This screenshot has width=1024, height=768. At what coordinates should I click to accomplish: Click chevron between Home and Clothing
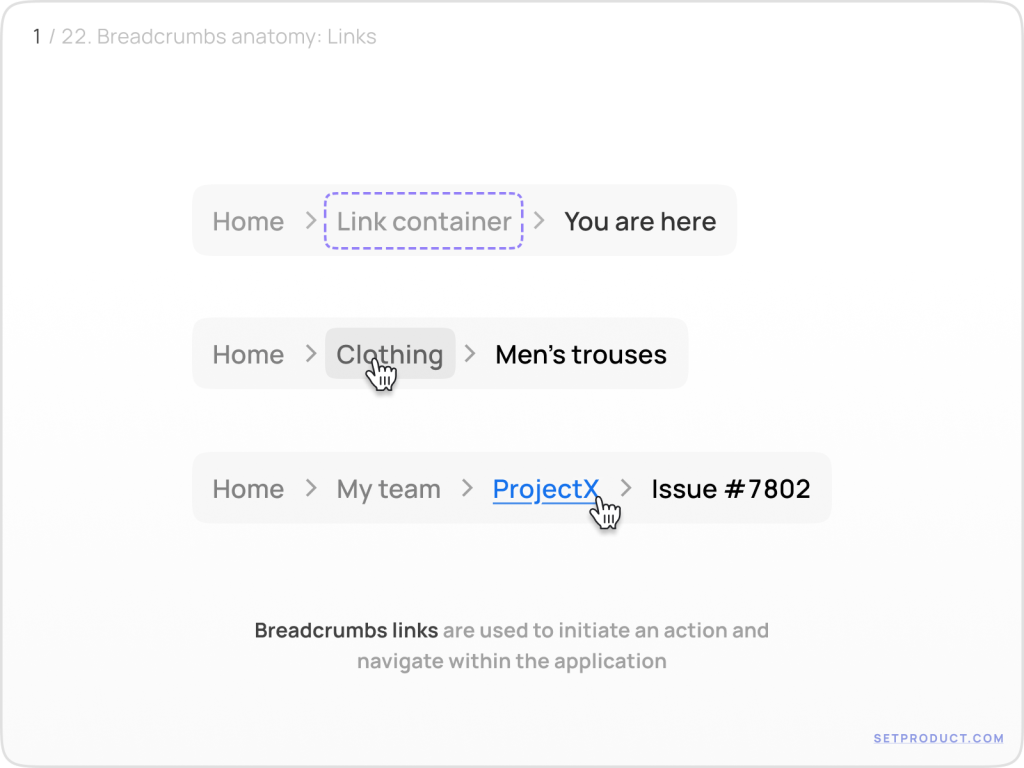[x=310, y=353]
